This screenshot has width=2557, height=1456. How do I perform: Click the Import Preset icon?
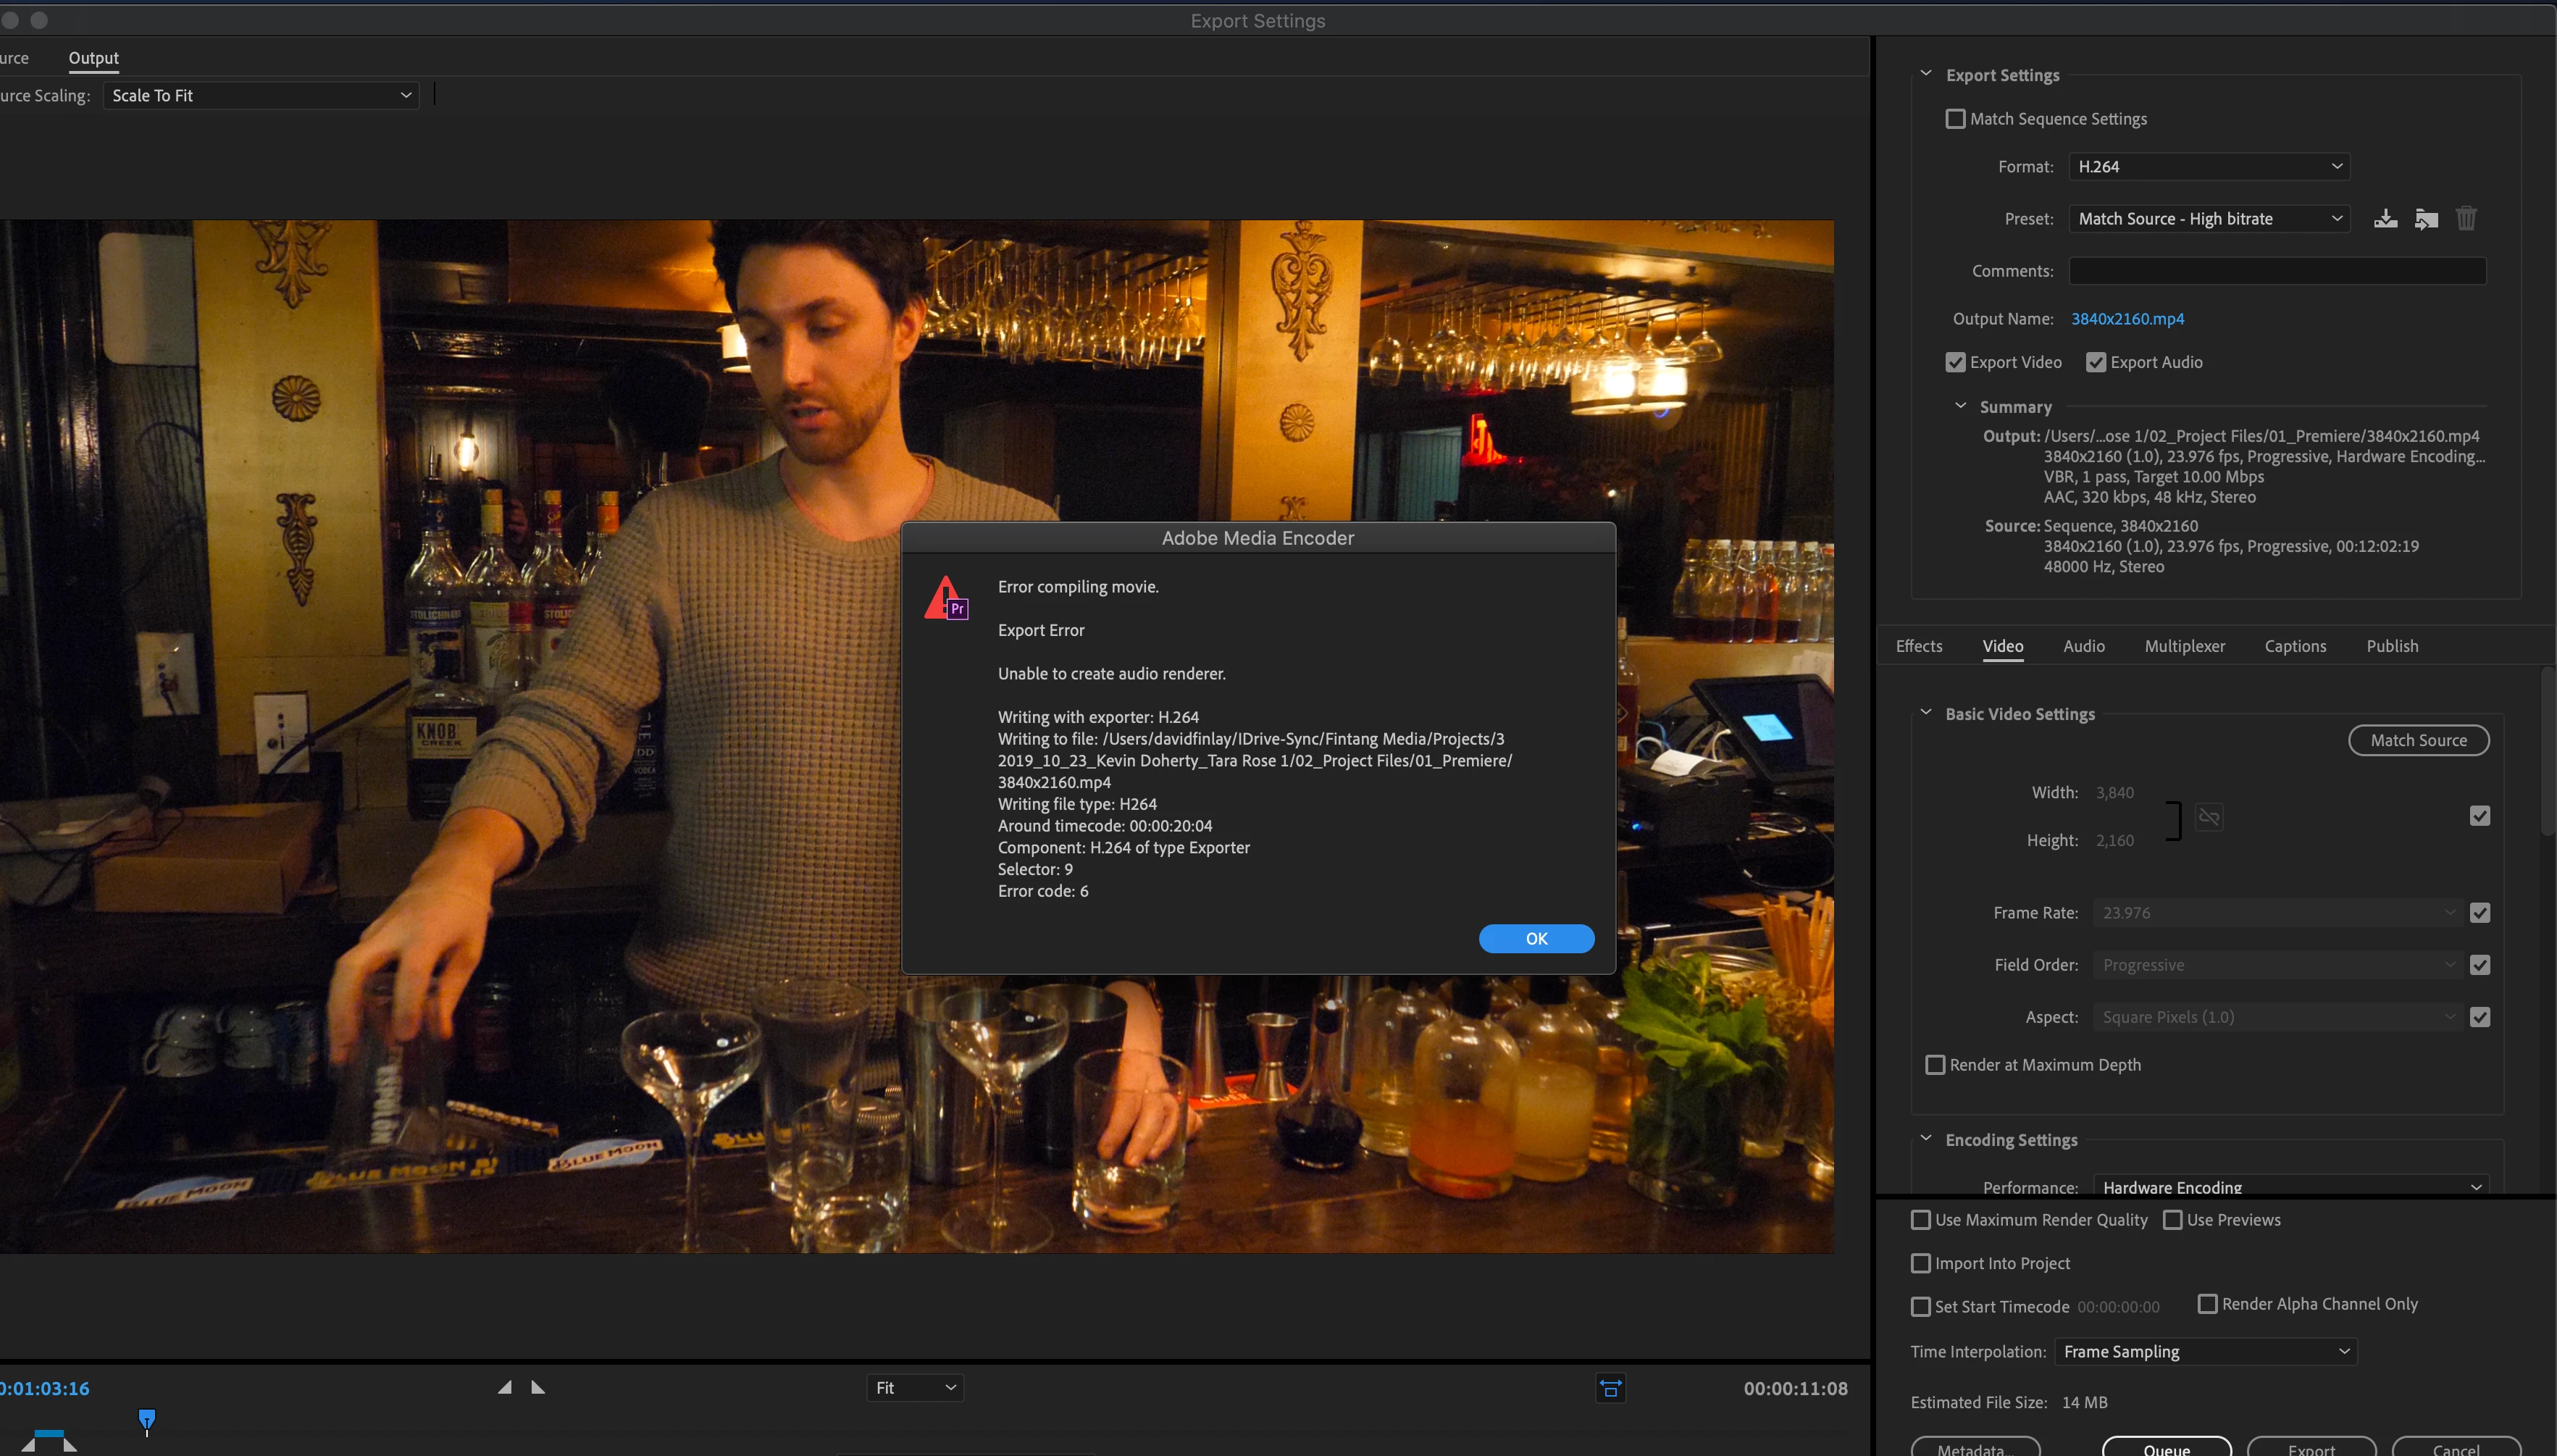(x=2426, y=219)
